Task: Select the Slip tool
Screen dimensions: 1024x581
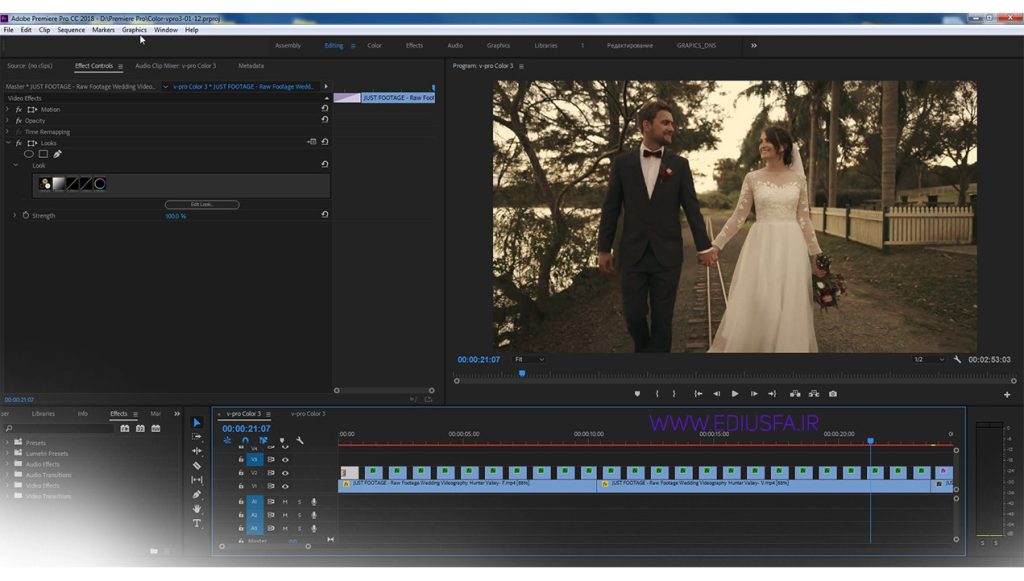Action: tap(197, 480)
